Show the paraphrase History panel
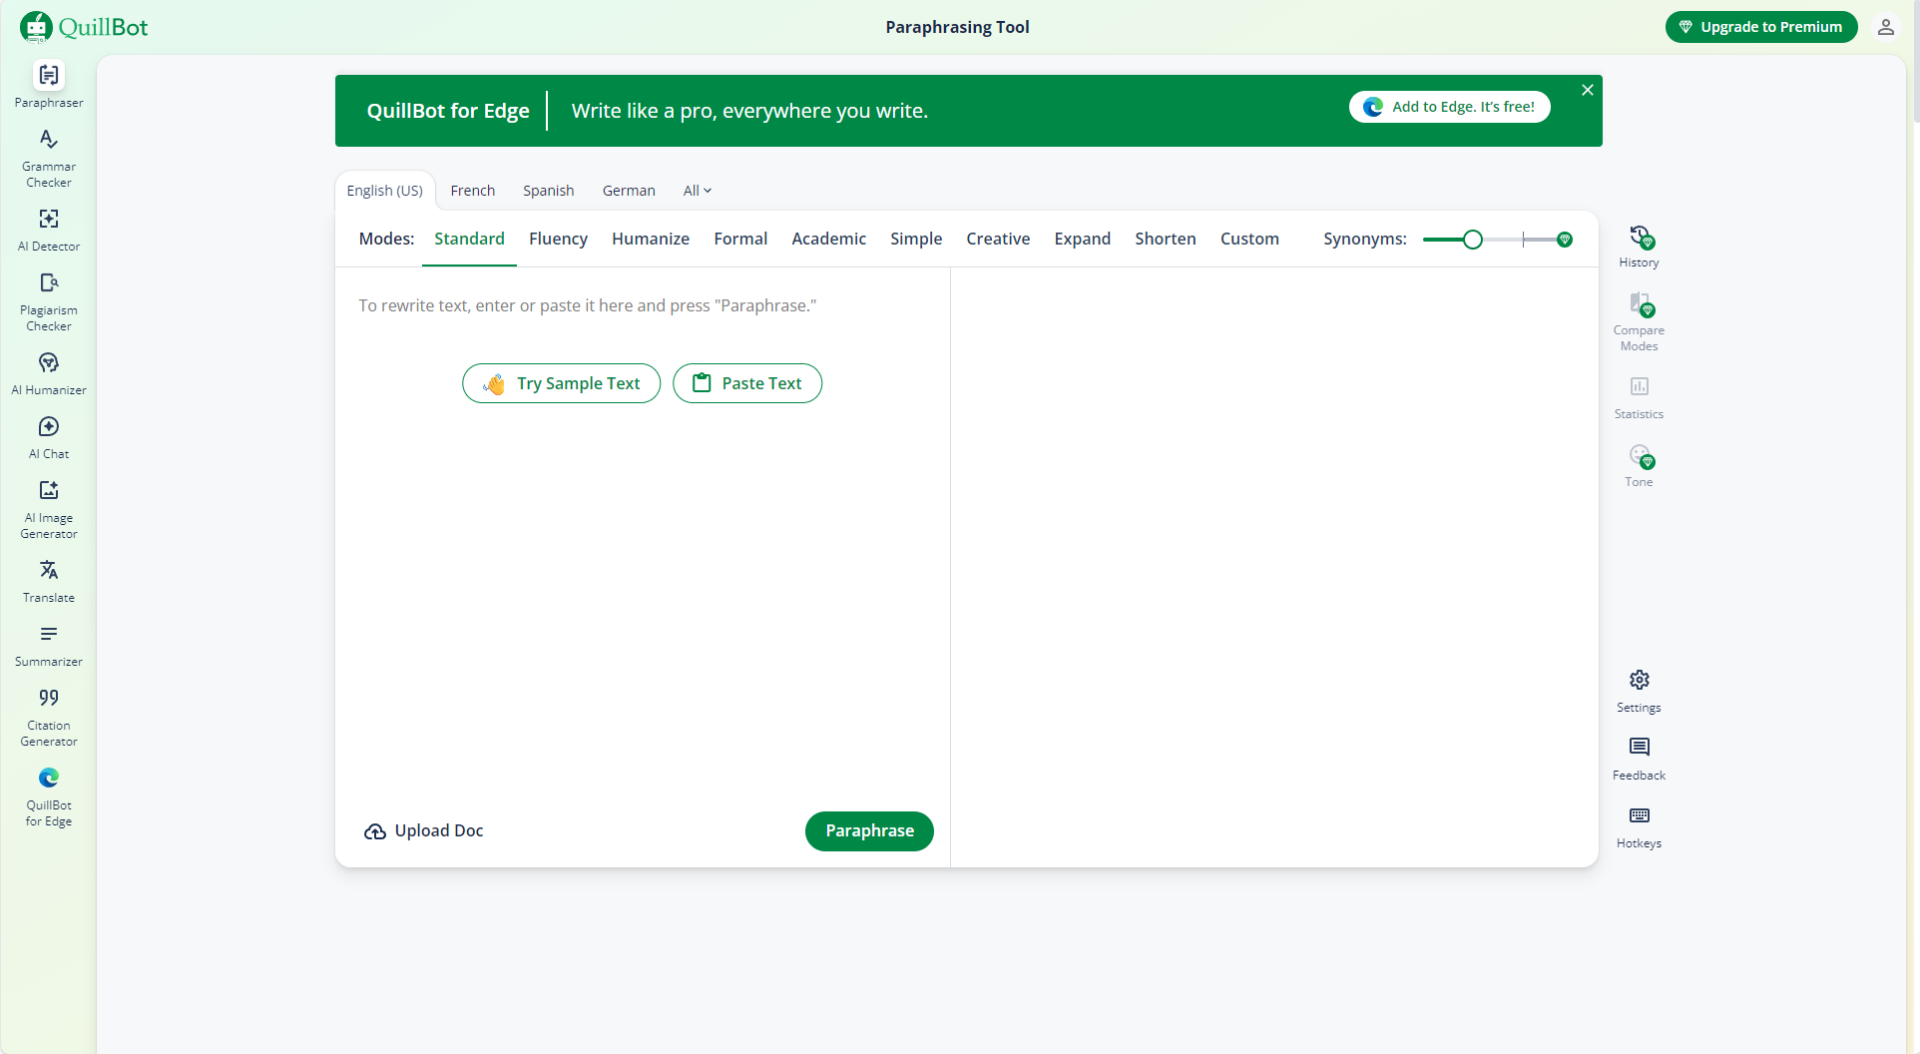The image size is (1920, 1054). click(x=1638, y=246)
